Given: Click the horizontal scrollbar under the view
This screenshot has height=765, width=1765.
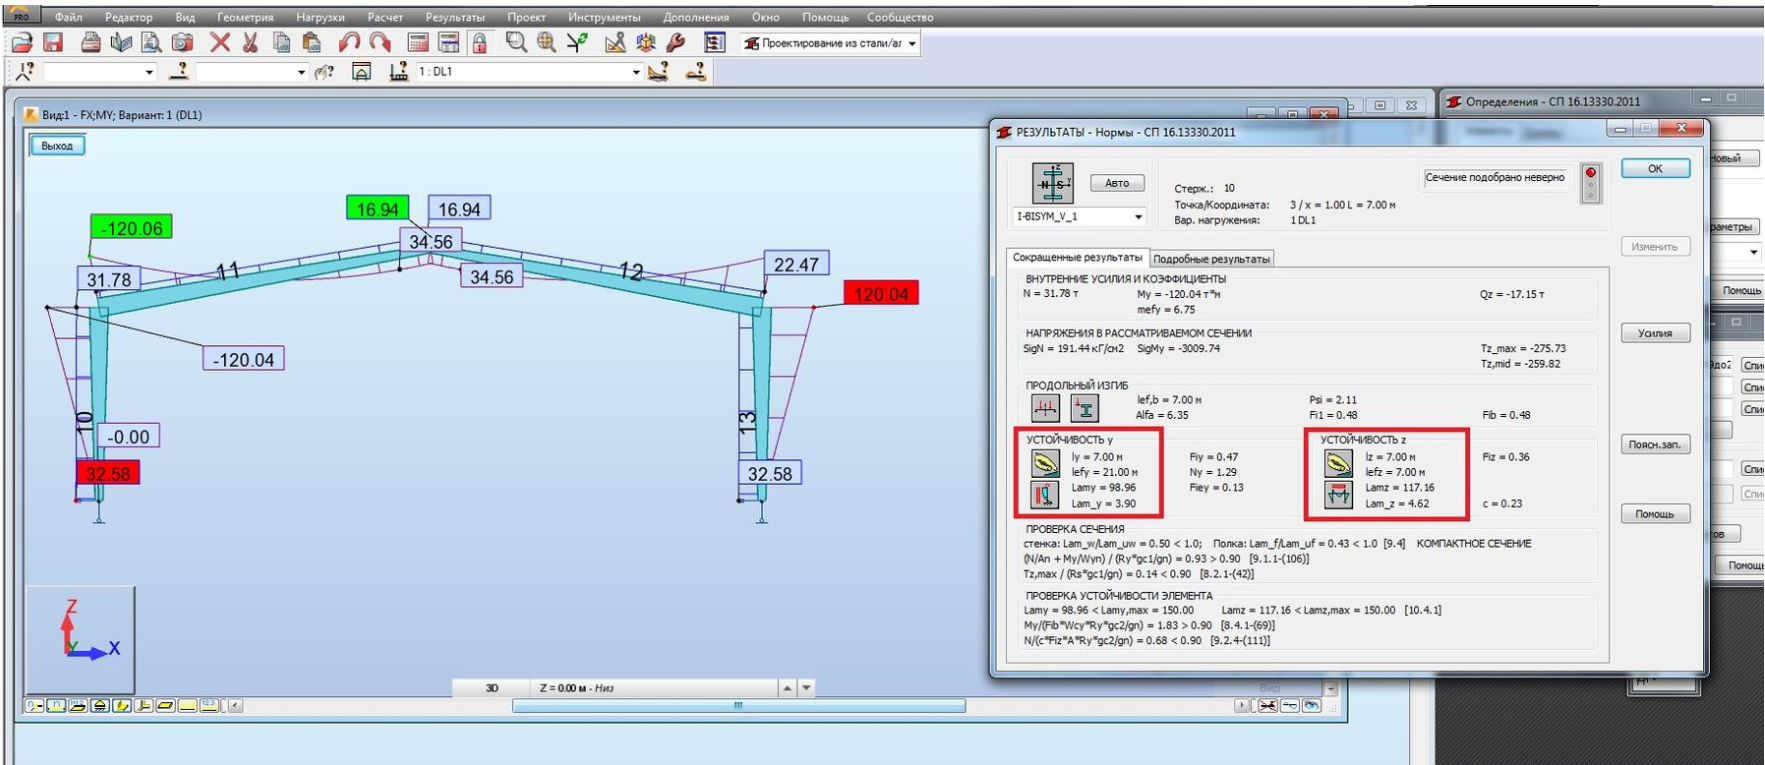Looking at the screenshot, I should click(x=738, y=706).
